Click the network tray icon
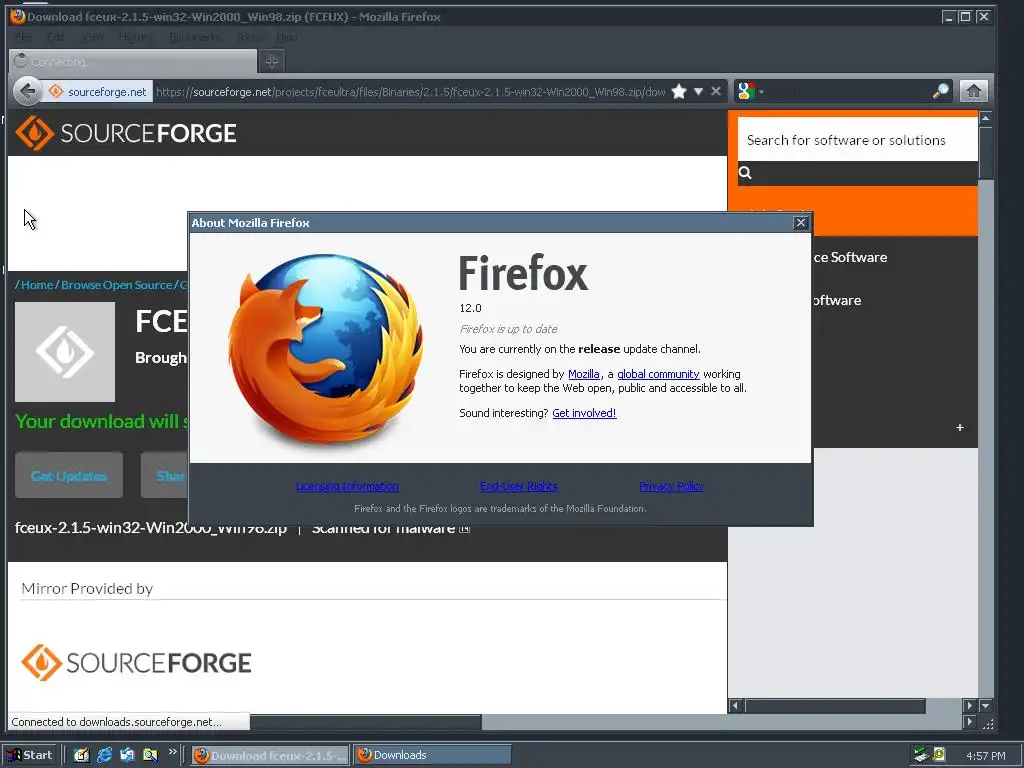1024x768 pixels. (921, 755)
